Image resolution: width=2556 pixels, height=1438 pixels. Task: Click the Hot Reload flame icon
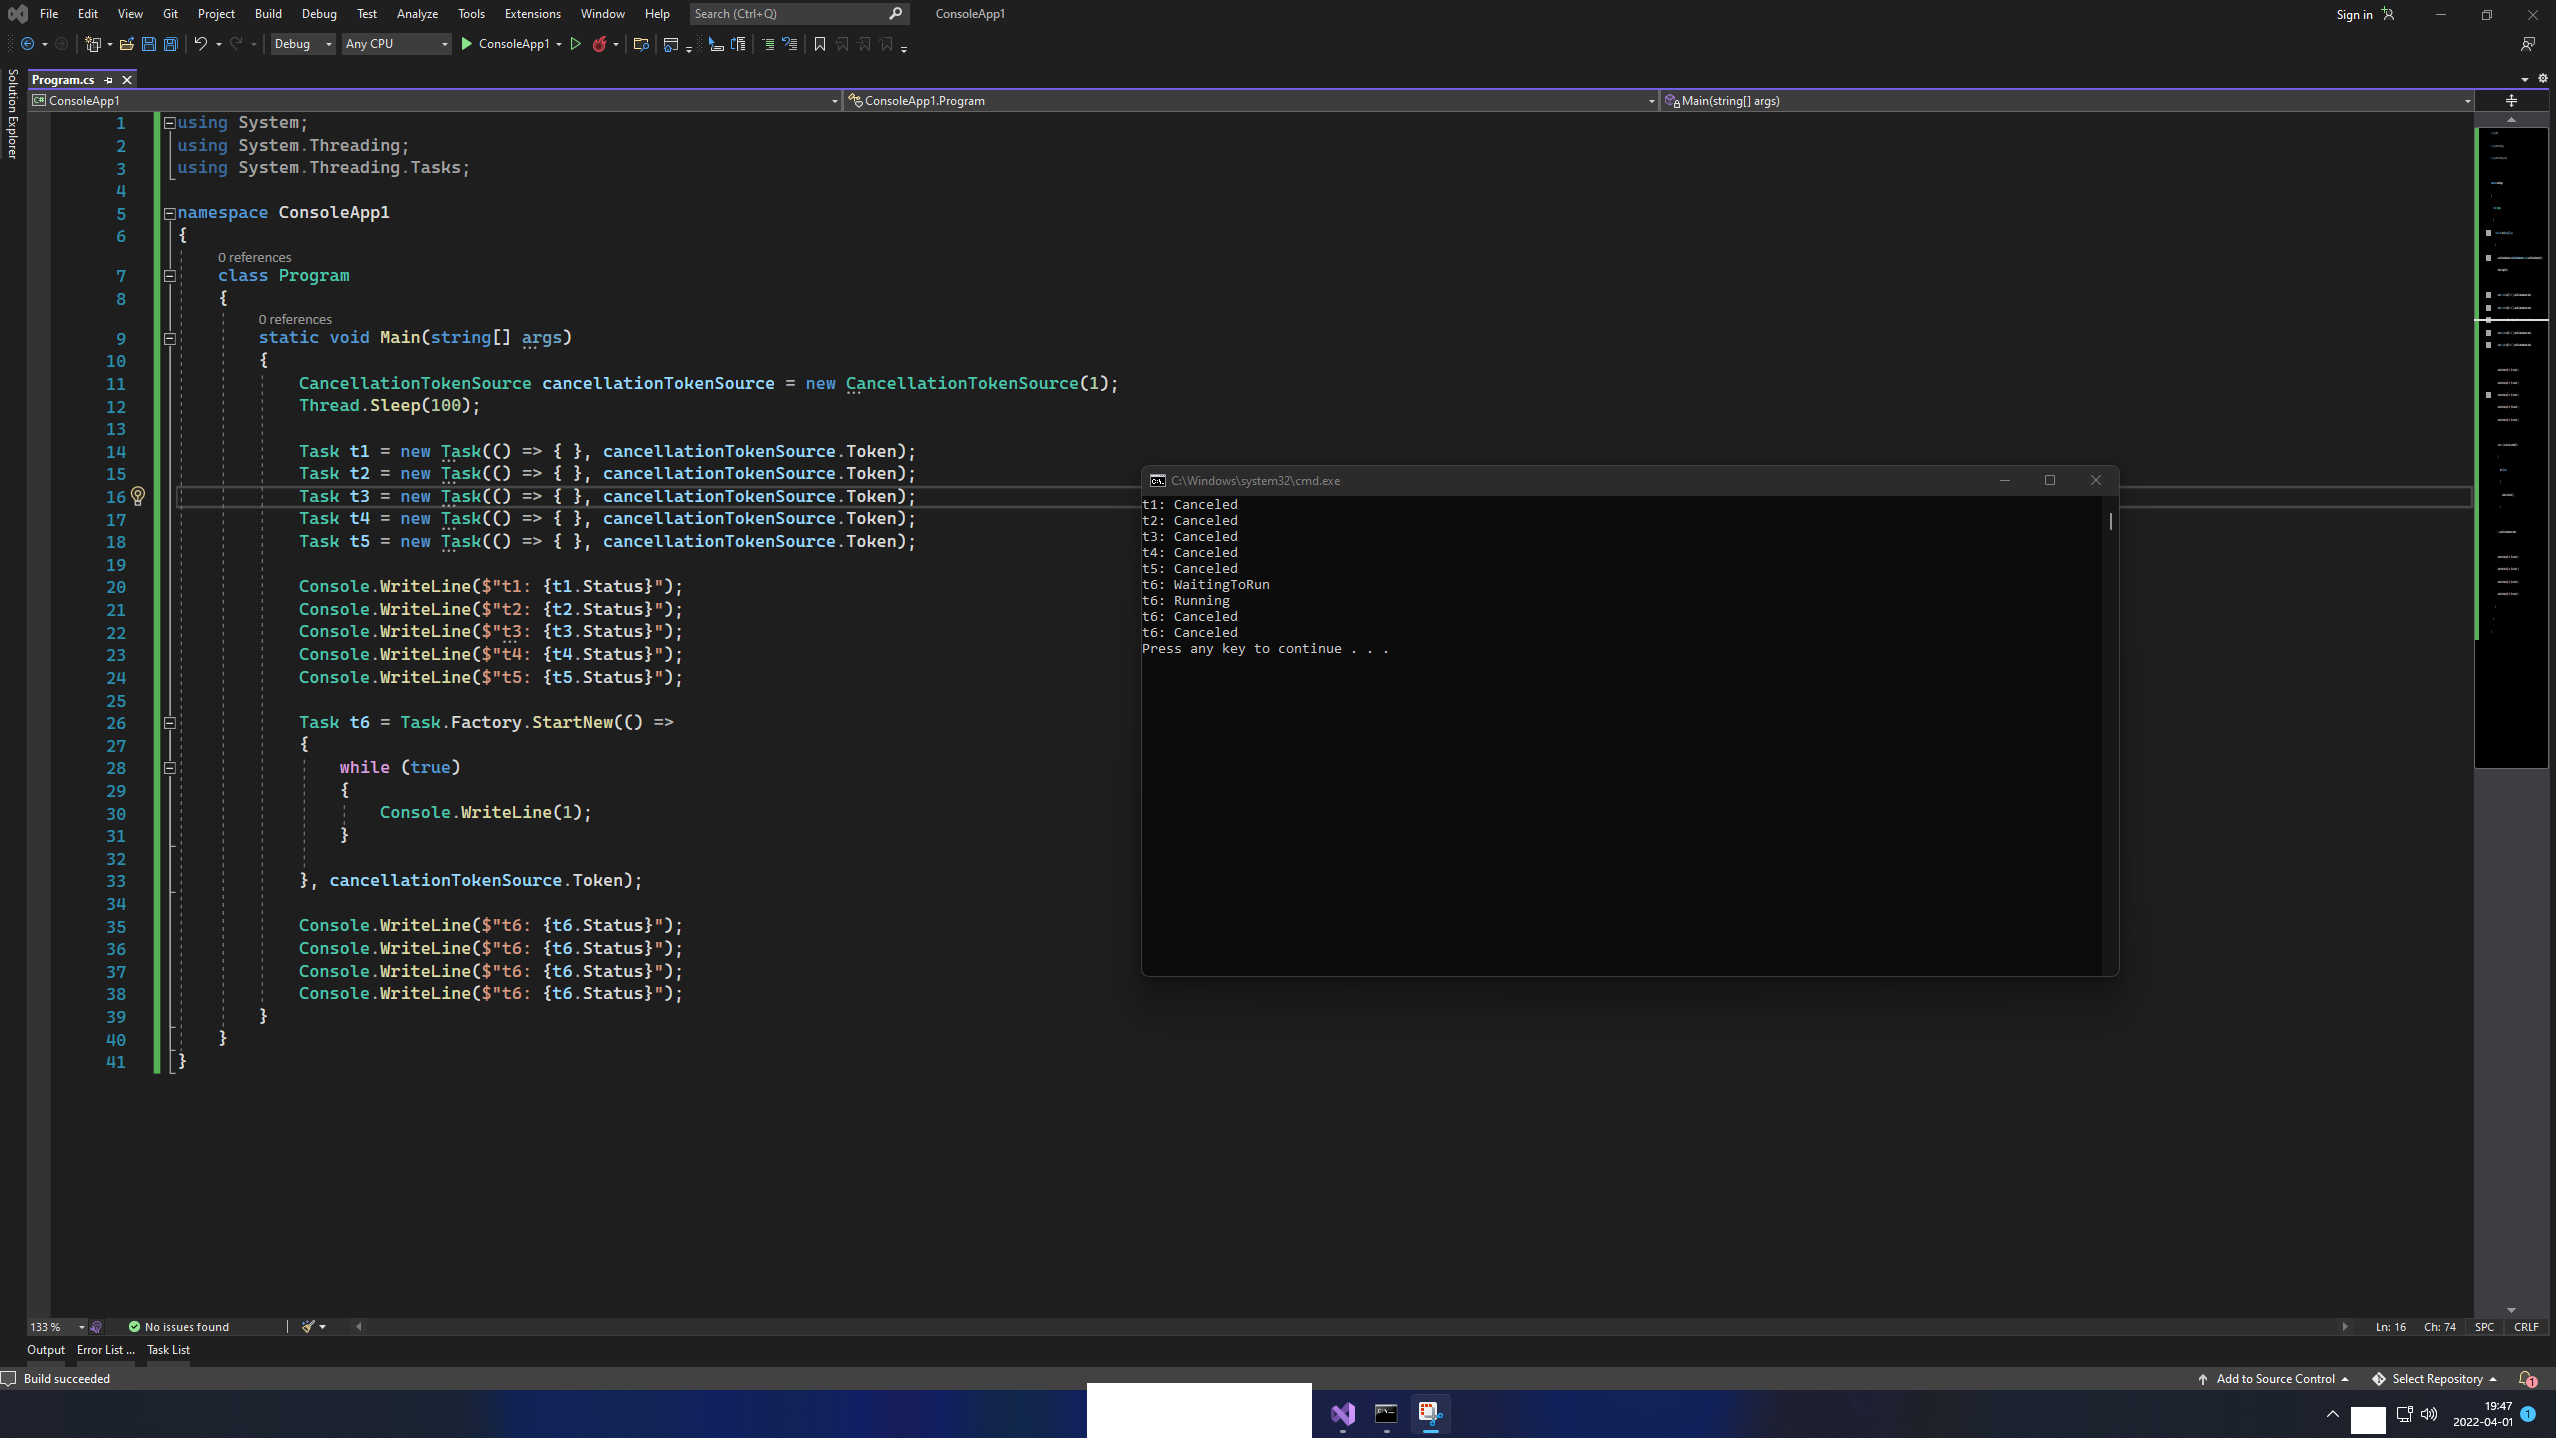click(599, 44)
